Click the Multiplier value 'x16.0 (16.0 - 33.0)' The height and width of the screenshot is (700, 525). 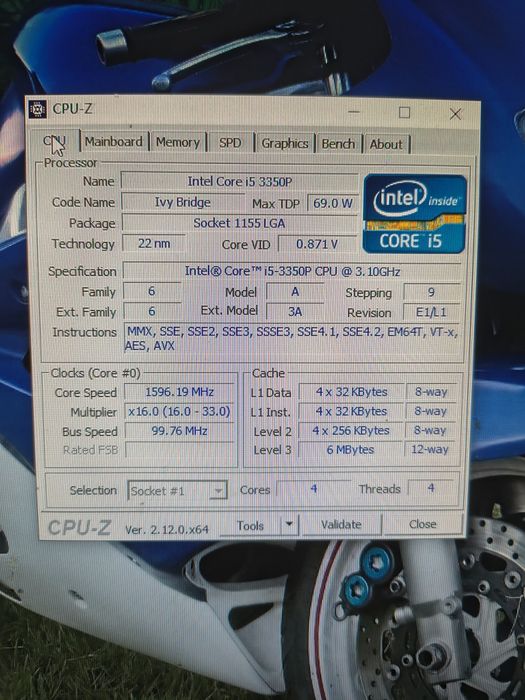click(x=179, y=411)
